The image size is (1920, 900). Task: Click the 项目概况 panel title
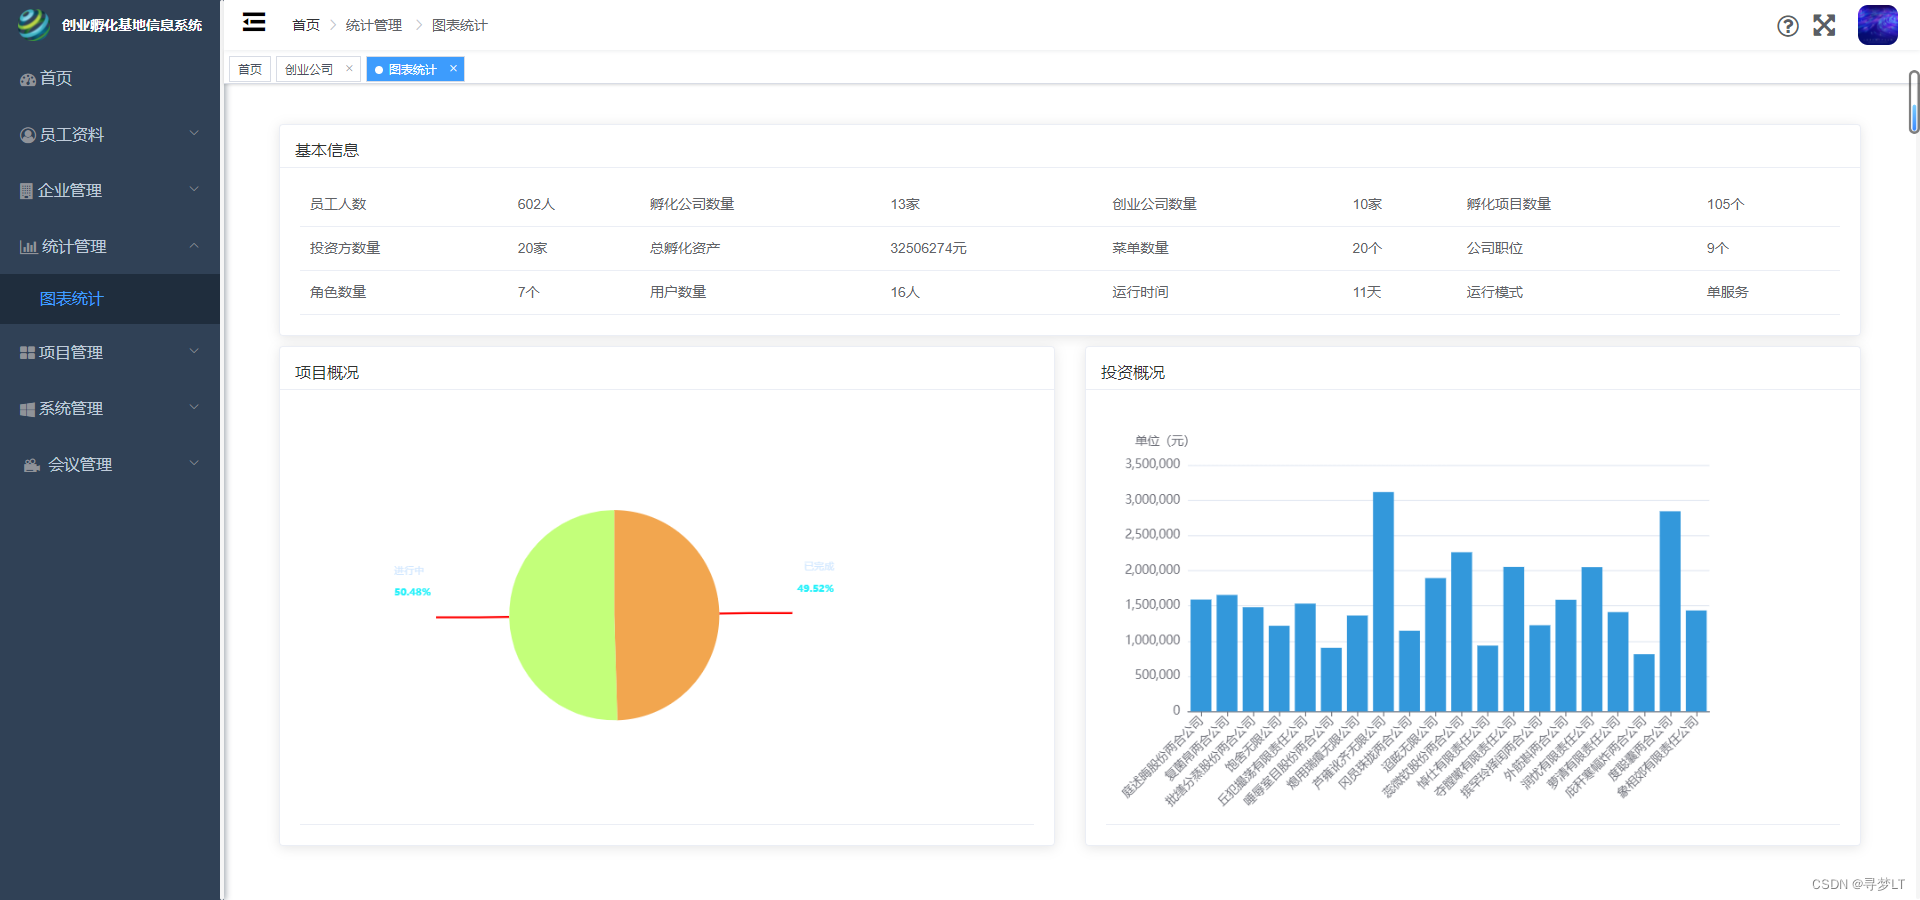pyautogui.click(x=327, y=372)
